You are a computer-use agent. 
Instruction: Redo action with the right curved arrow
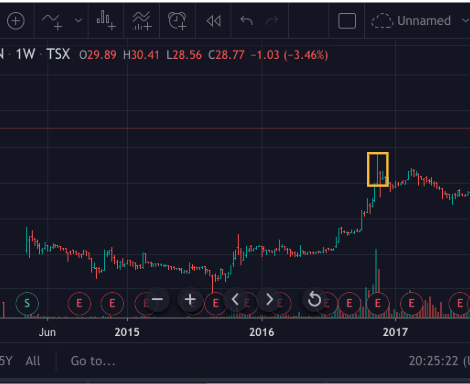pyautogui.click(x=272, y=21)
